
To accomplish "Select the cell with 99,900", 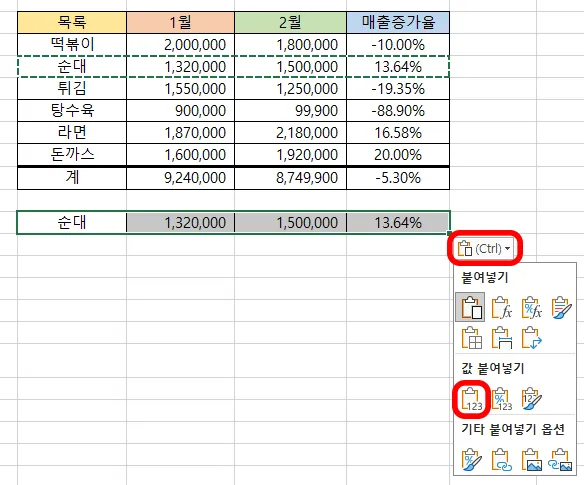I will [290, 111].
